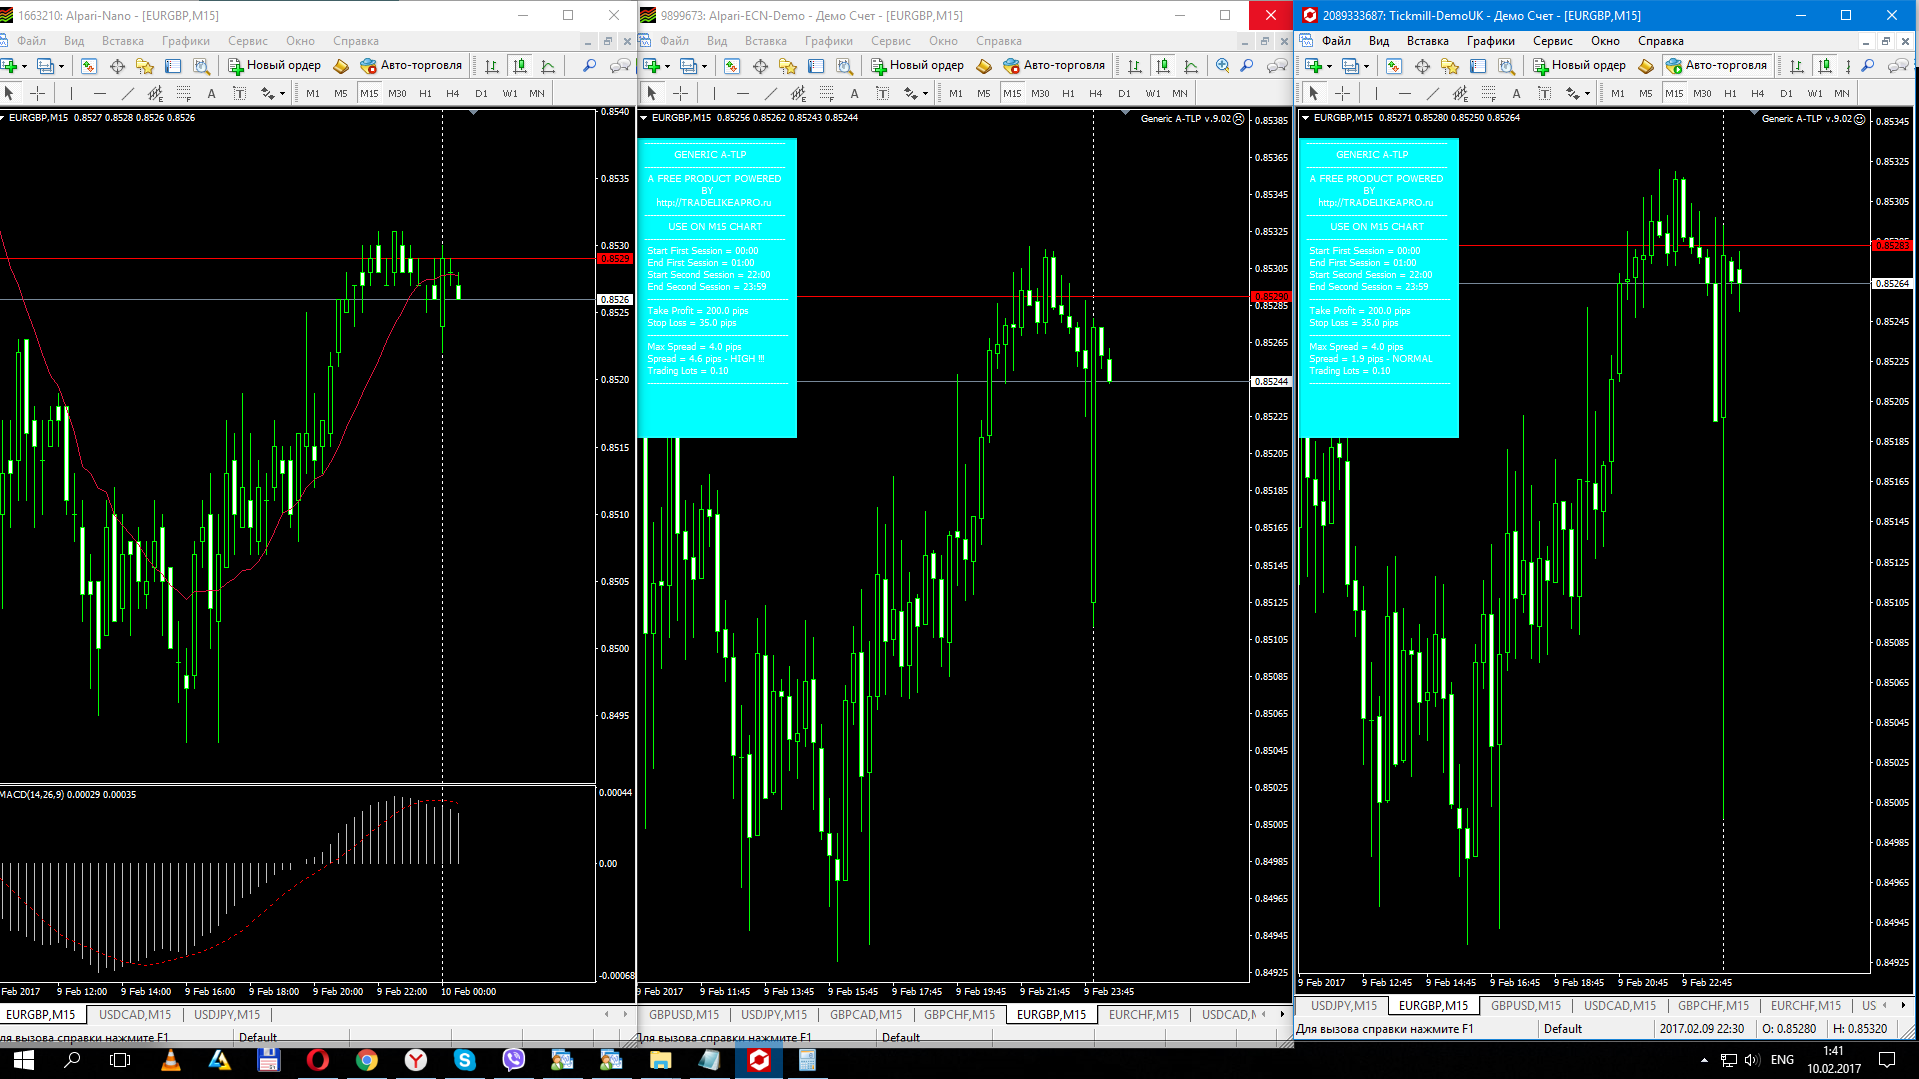Open Вставка menu in the Tickmill window
Image resolution: width=1919 pixels, height=1079 pixels.
pos(1427,41)
